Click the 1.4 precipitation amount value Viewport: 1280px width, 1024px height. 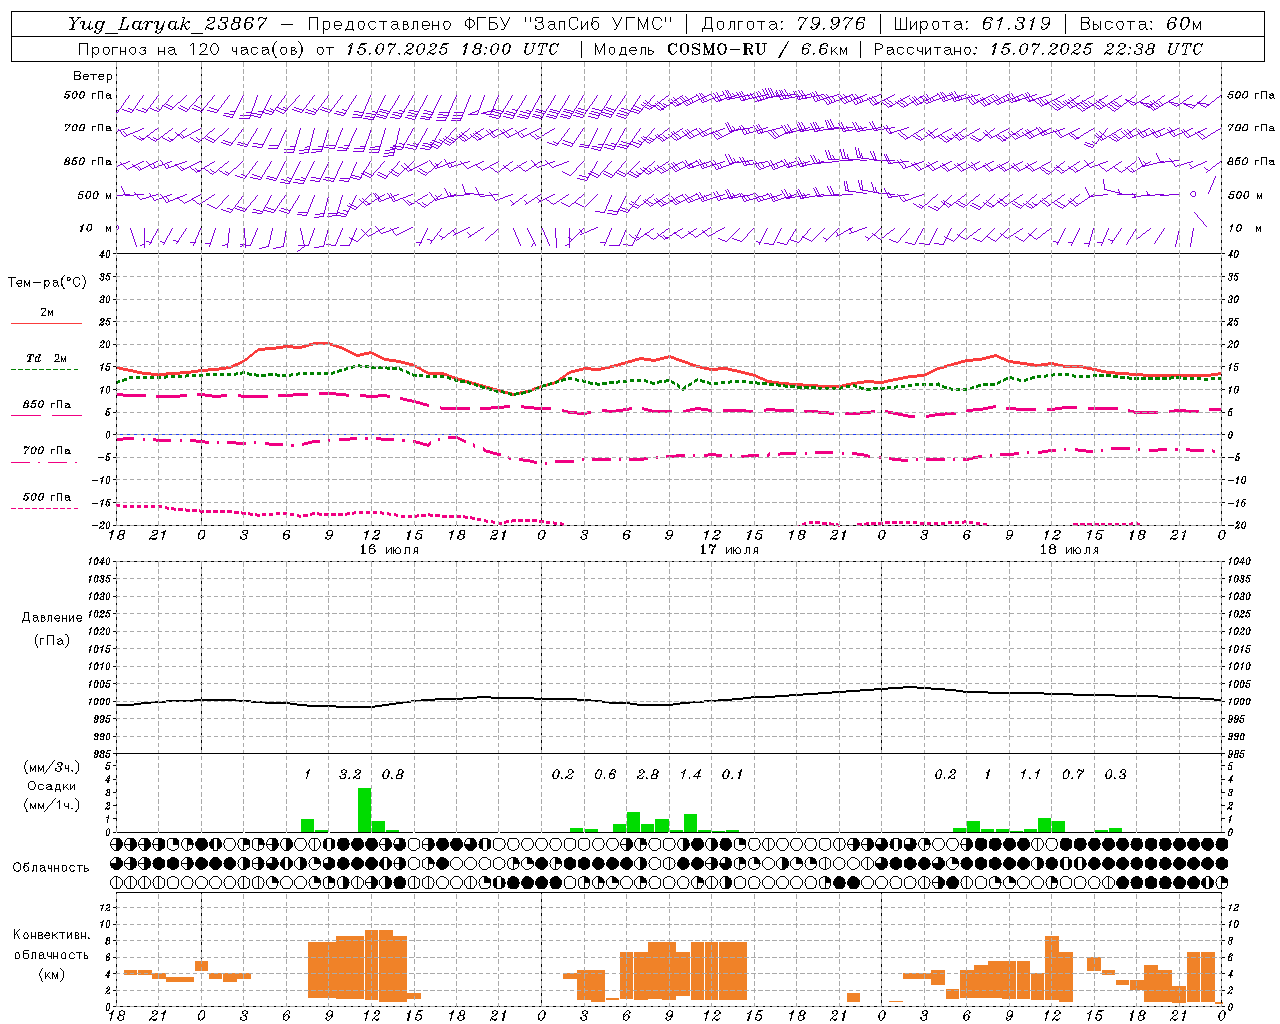(x=691, y=774)
